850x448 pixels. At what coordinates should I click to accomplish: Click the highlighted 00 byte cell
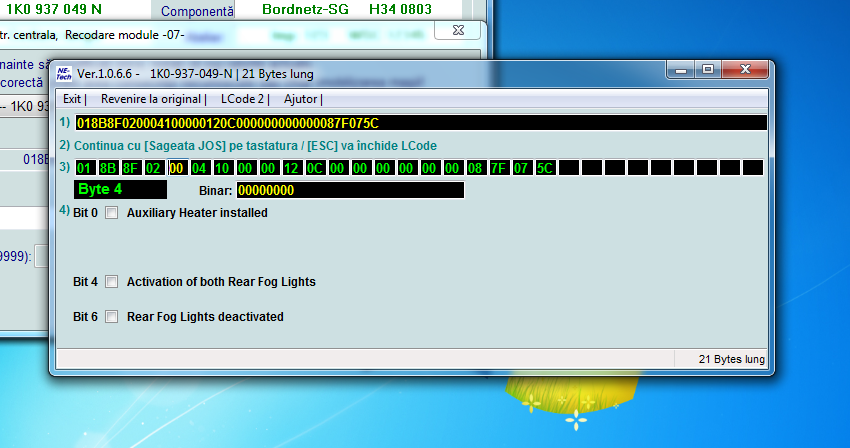178,167
